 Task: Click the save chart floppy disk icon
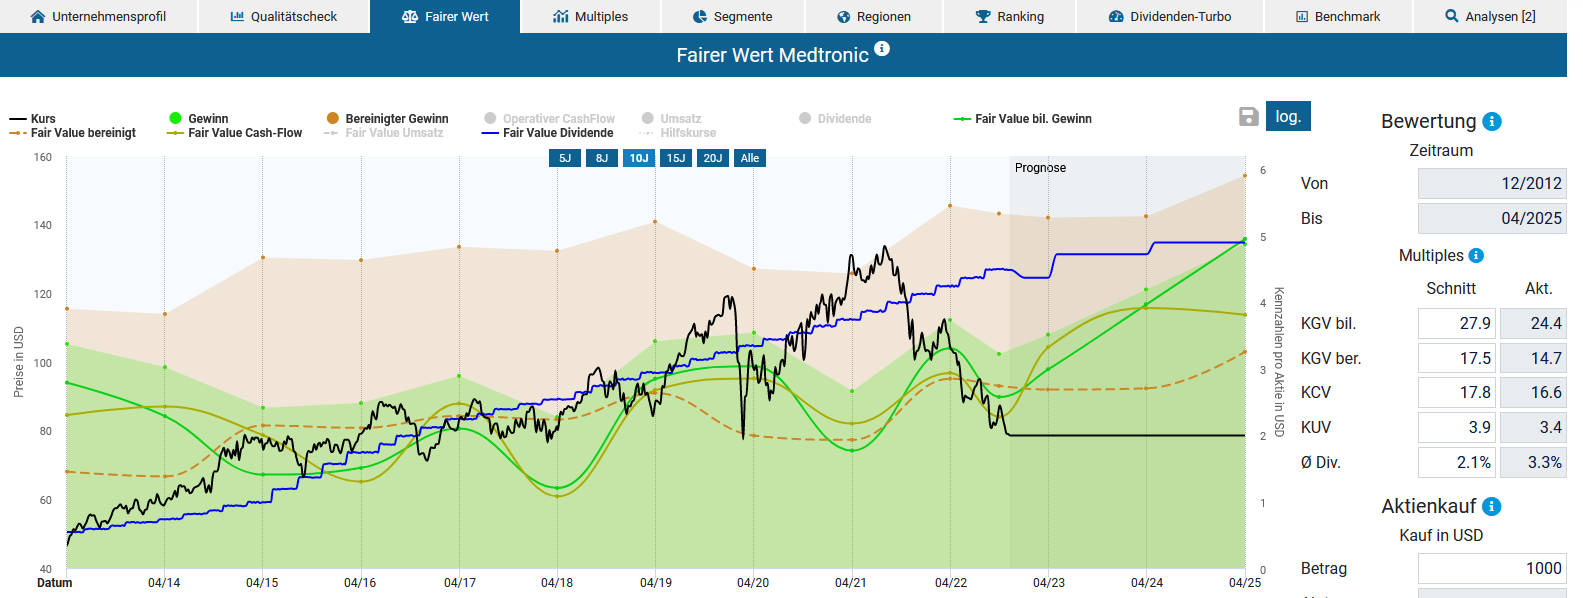[x=1248, y=116]
